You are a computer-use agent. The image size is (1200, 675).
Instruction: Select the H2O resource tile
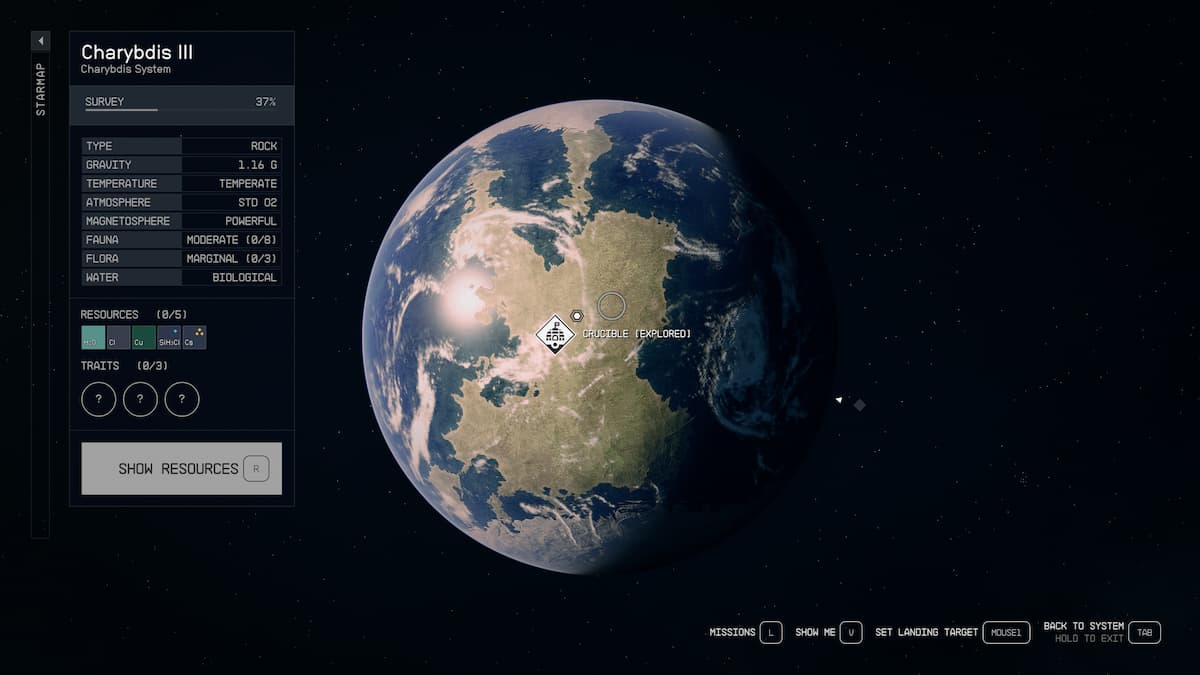(x=93, y=338)
